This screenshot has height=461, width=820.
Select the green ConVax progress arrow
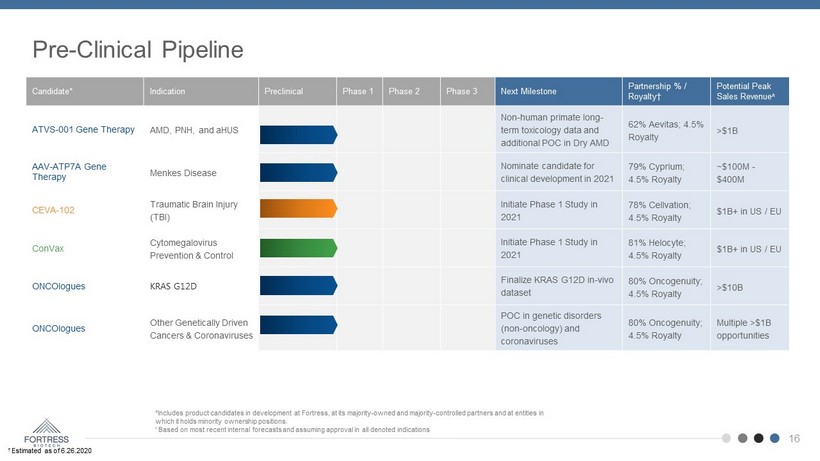(x=296, y=248)
